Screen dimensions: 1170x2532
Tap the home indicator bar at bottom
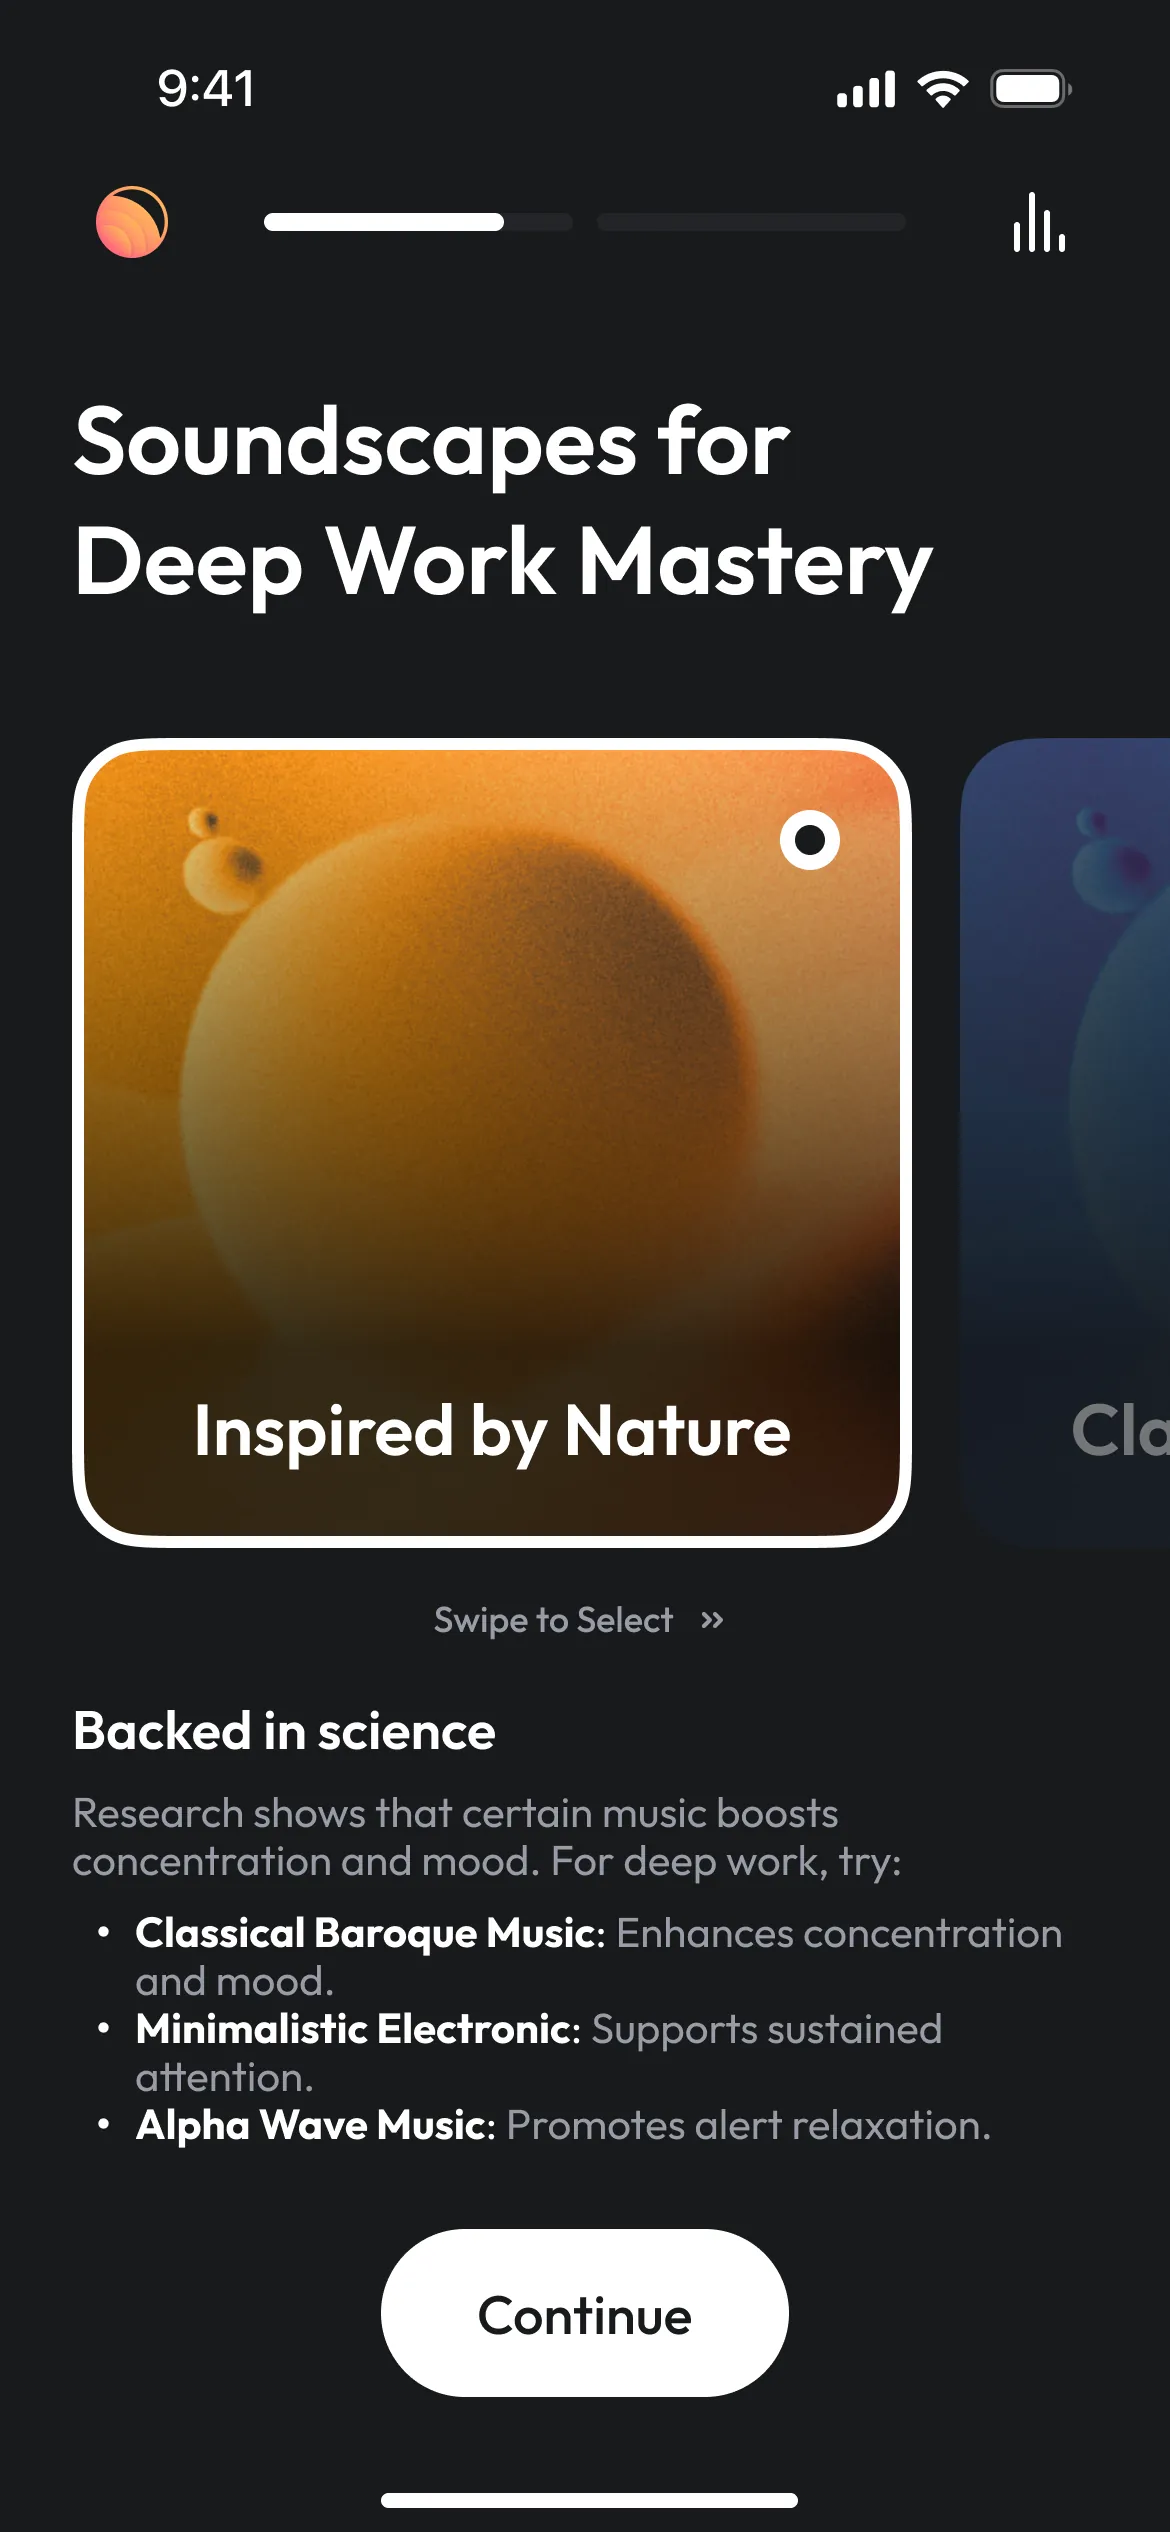coord(589,2500)
